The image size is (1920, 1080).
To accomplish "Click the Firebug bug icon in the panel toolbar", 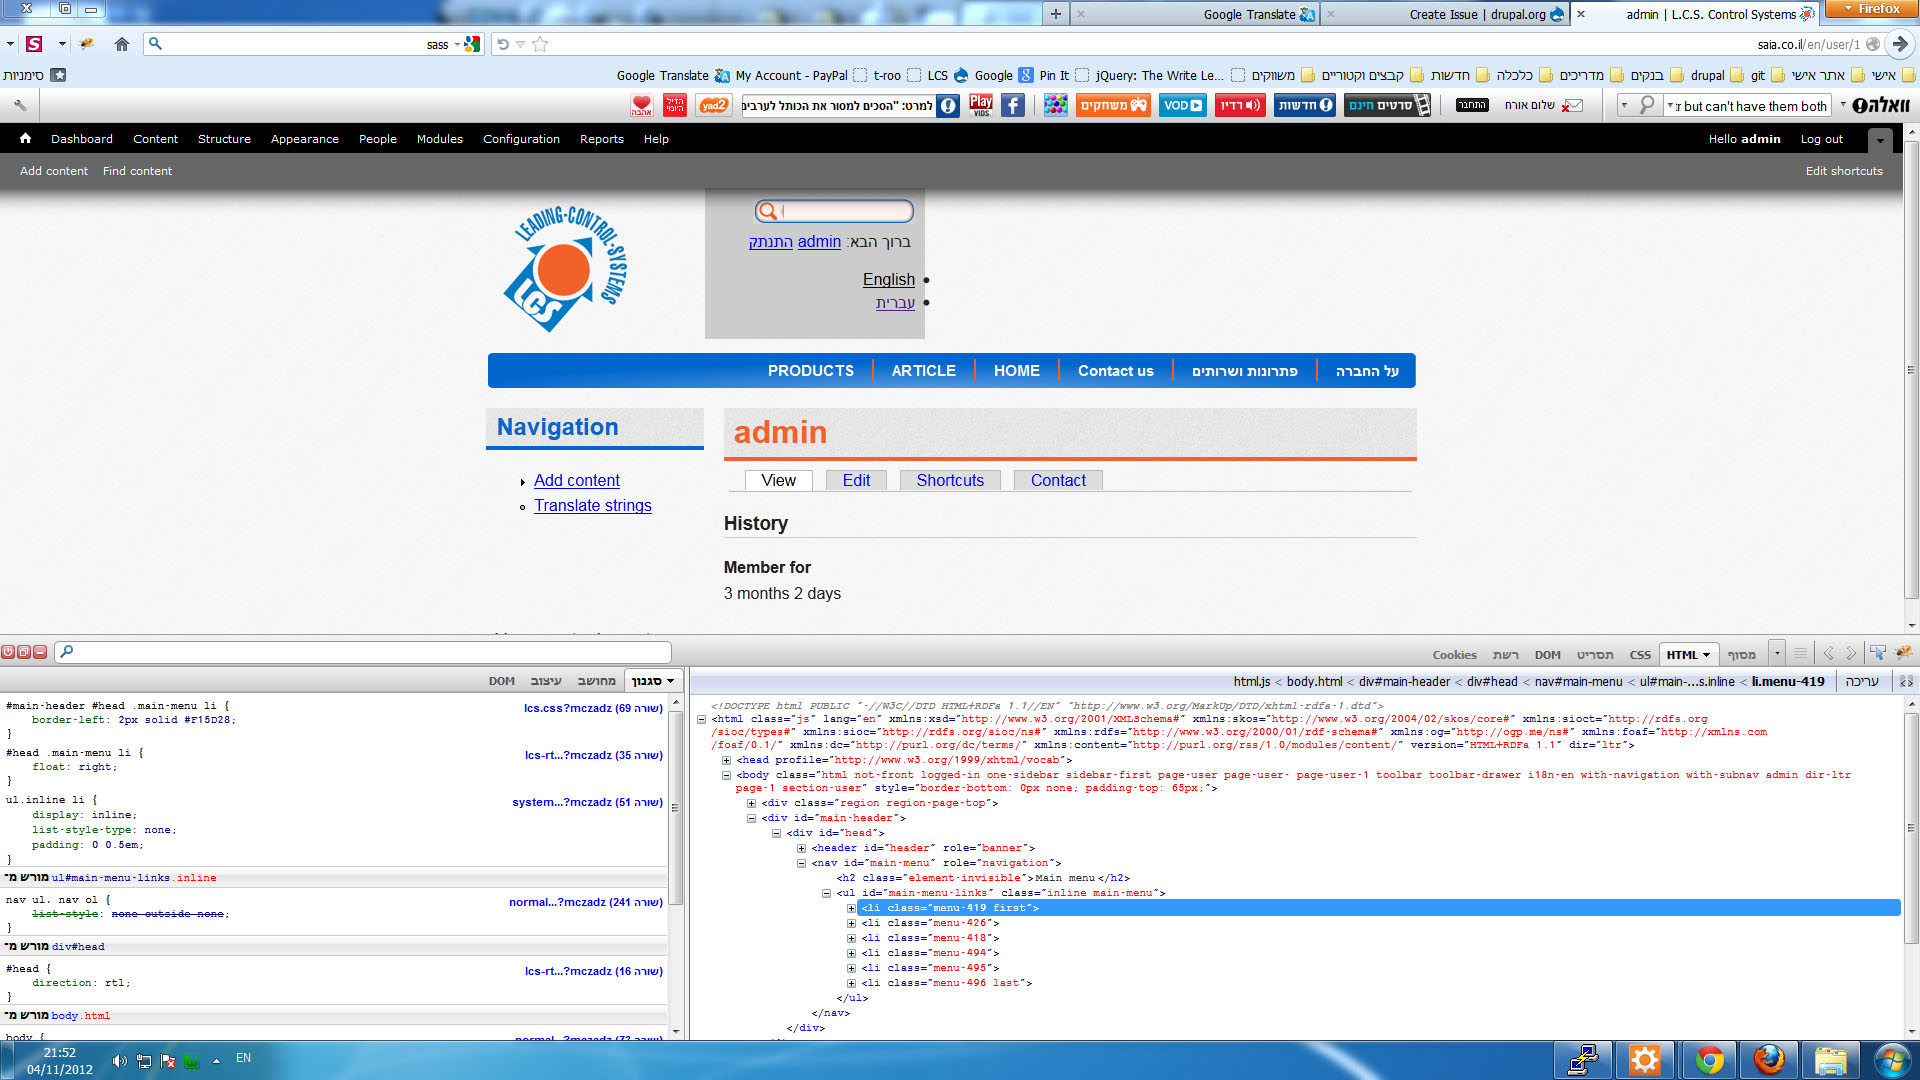I will (x=1903, y=653).
